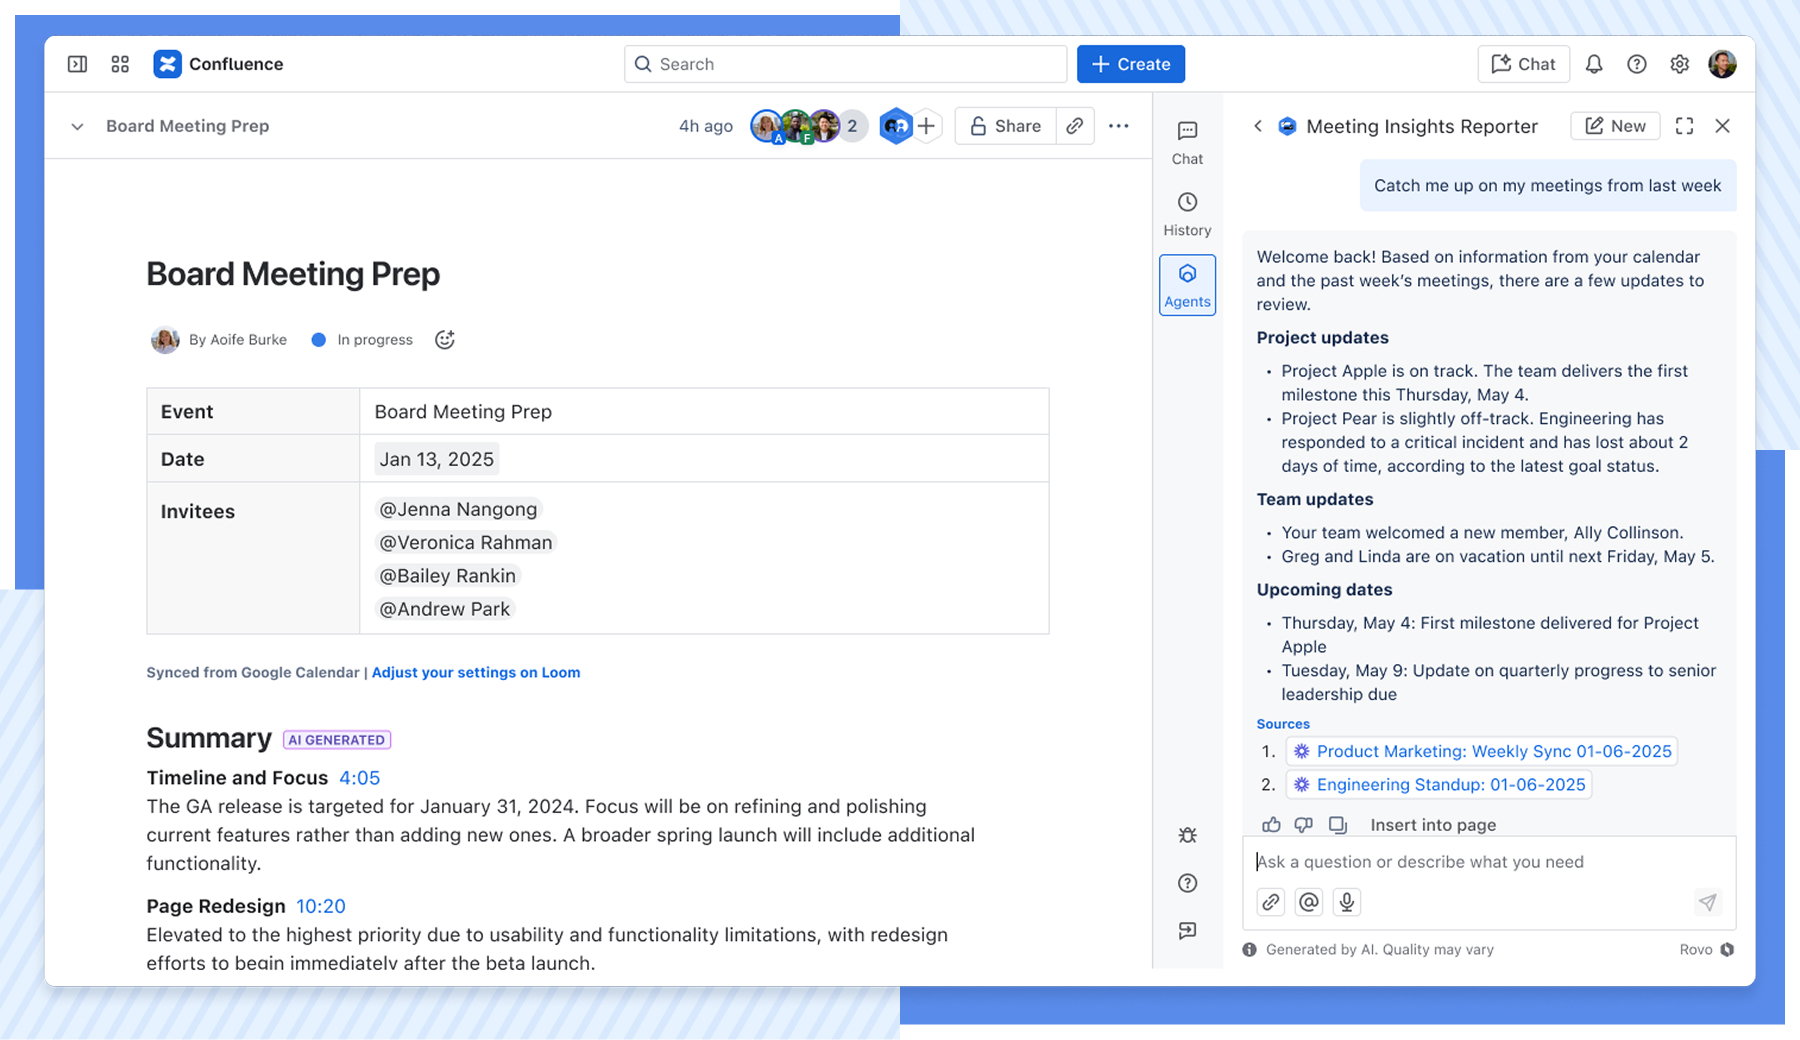This screenshot has height=1040, width=1800.
Task: Open Adjust your settings on Loom link
Action: point(476,672)
